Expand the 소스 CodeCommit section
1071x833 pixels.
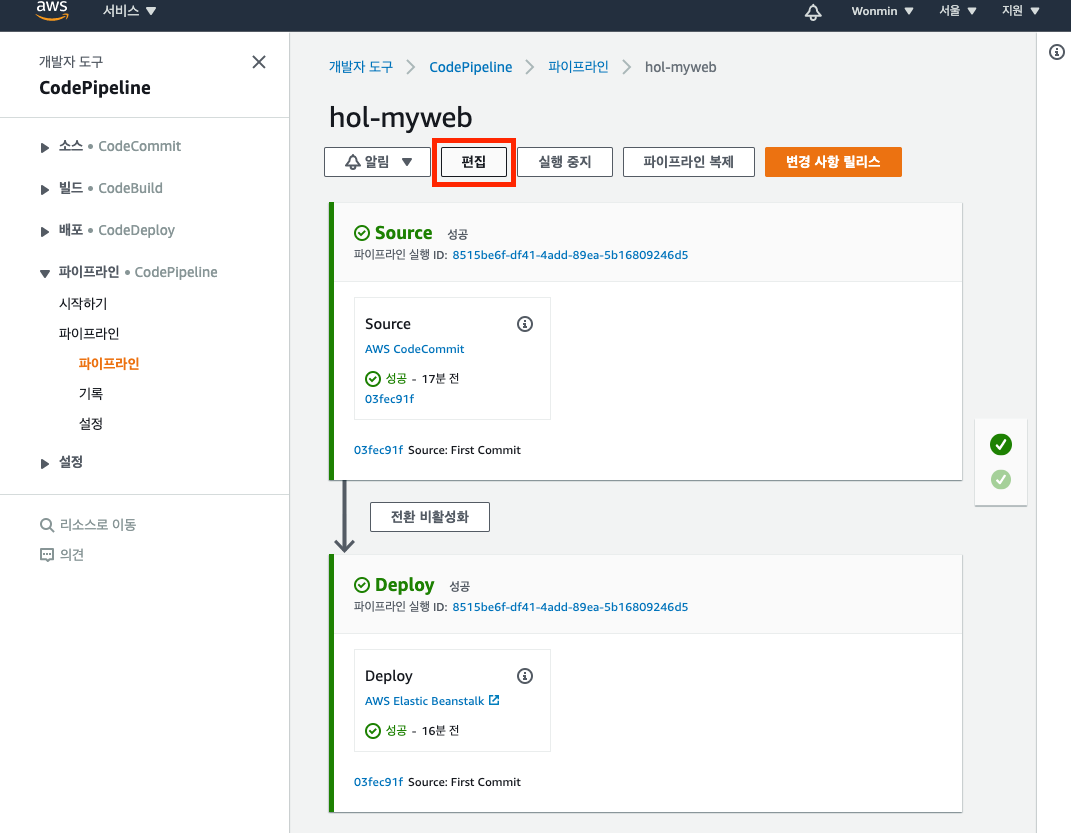(44, 147)
